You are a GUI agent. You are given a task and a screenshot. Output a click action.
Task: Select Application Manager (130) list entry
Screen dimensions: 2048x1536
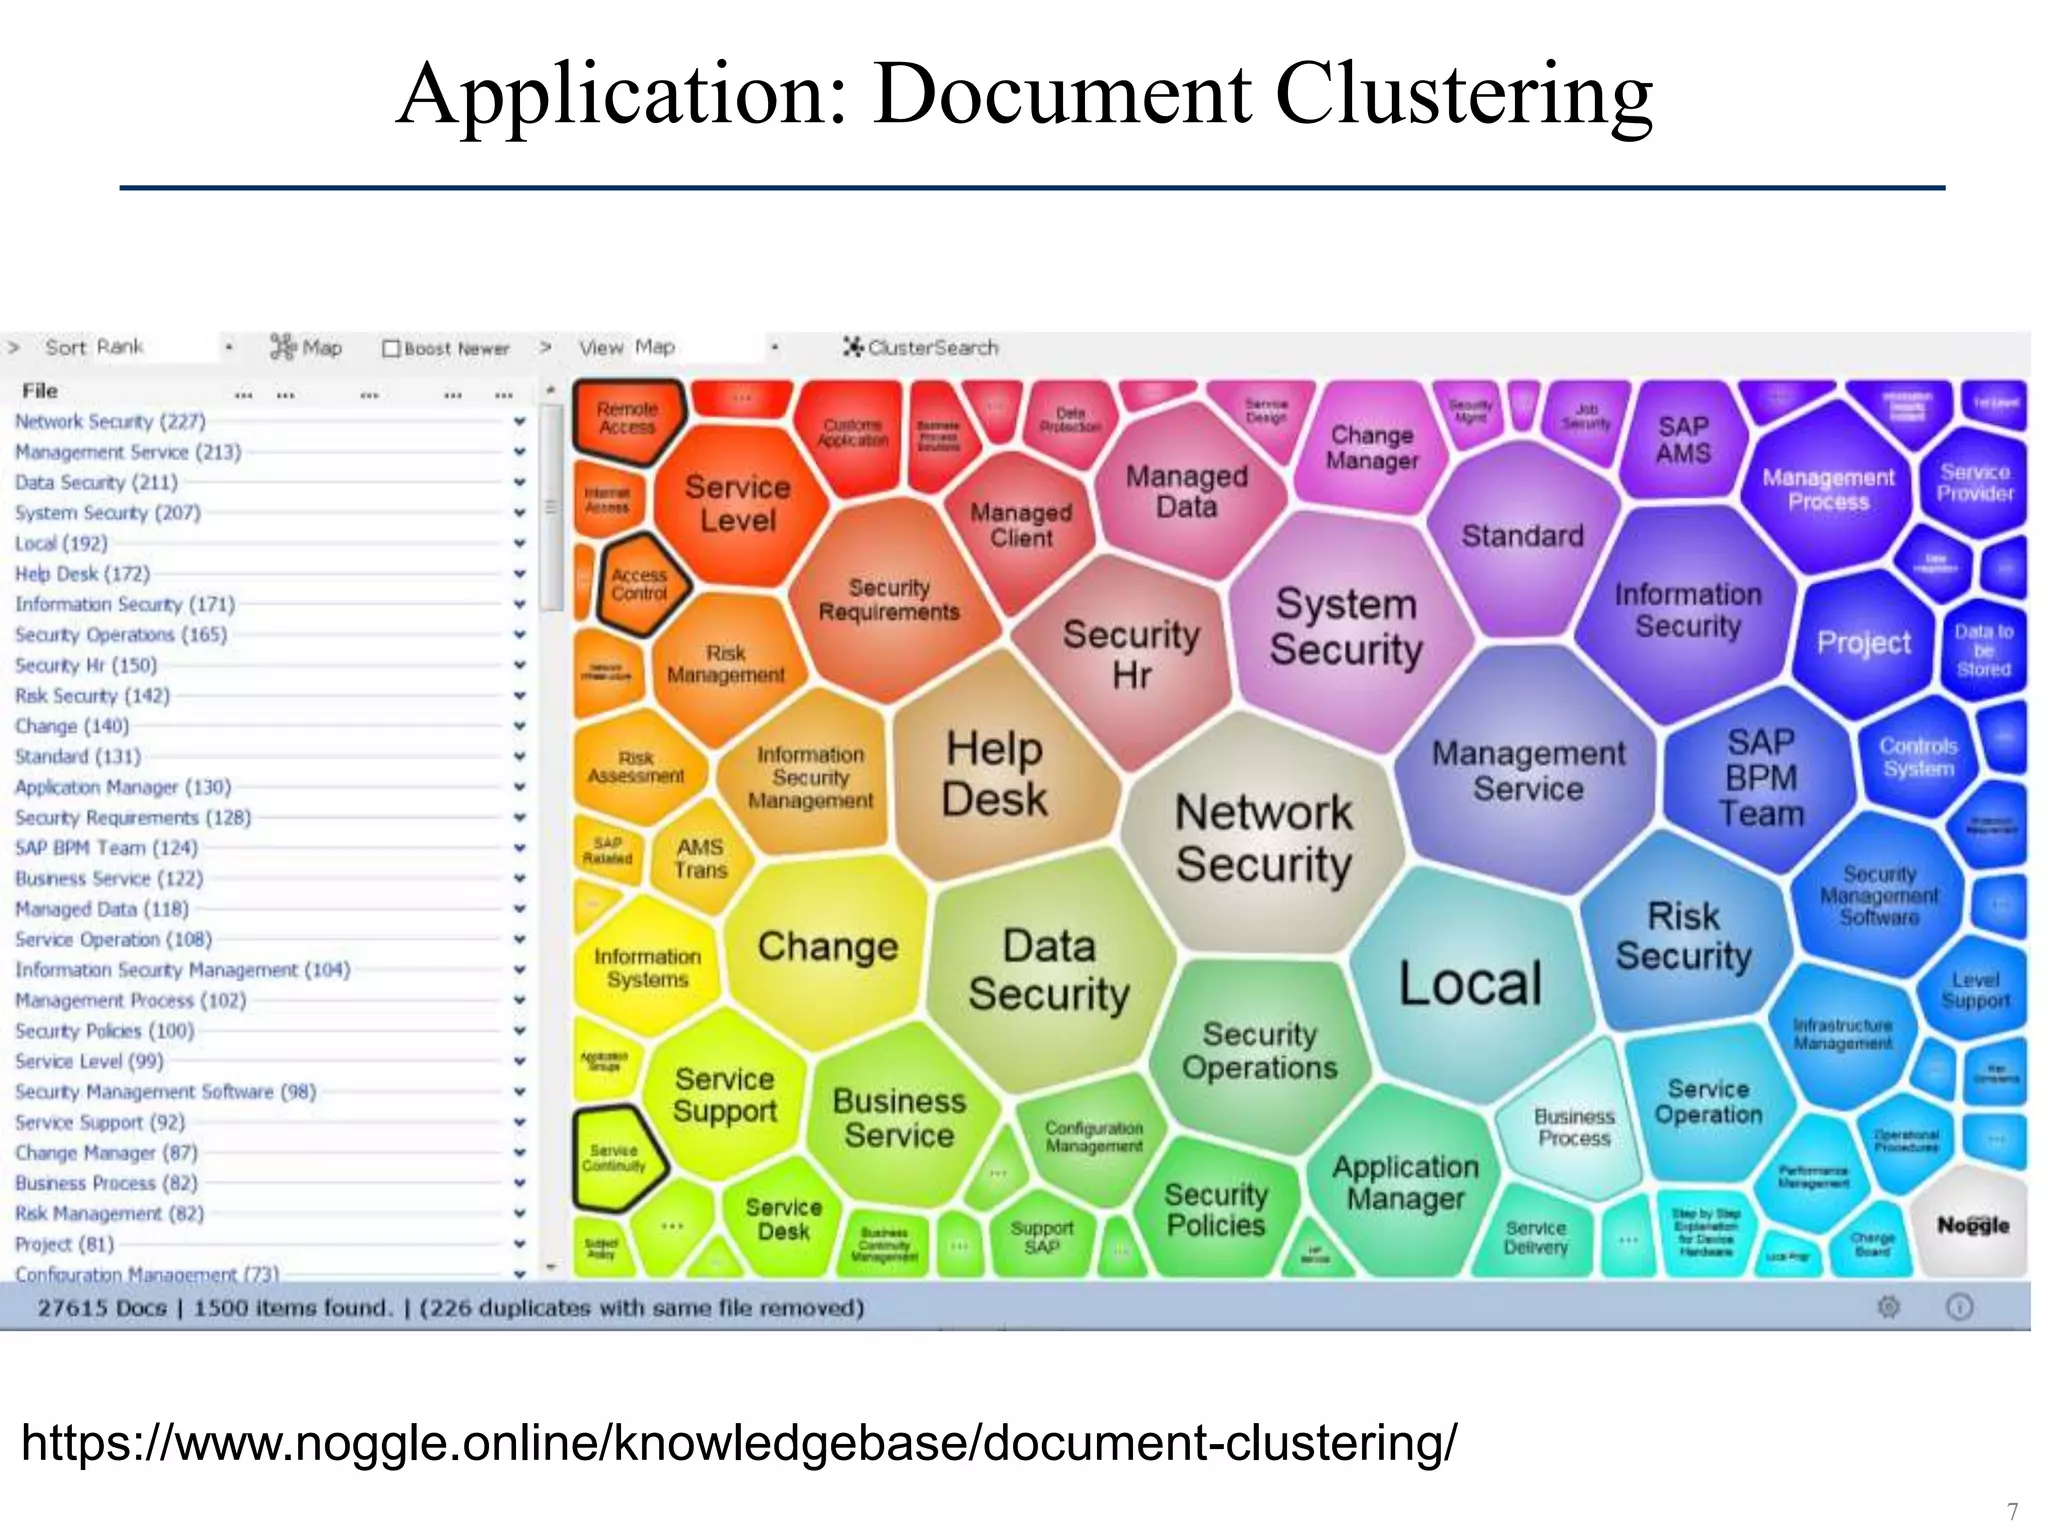123,787
